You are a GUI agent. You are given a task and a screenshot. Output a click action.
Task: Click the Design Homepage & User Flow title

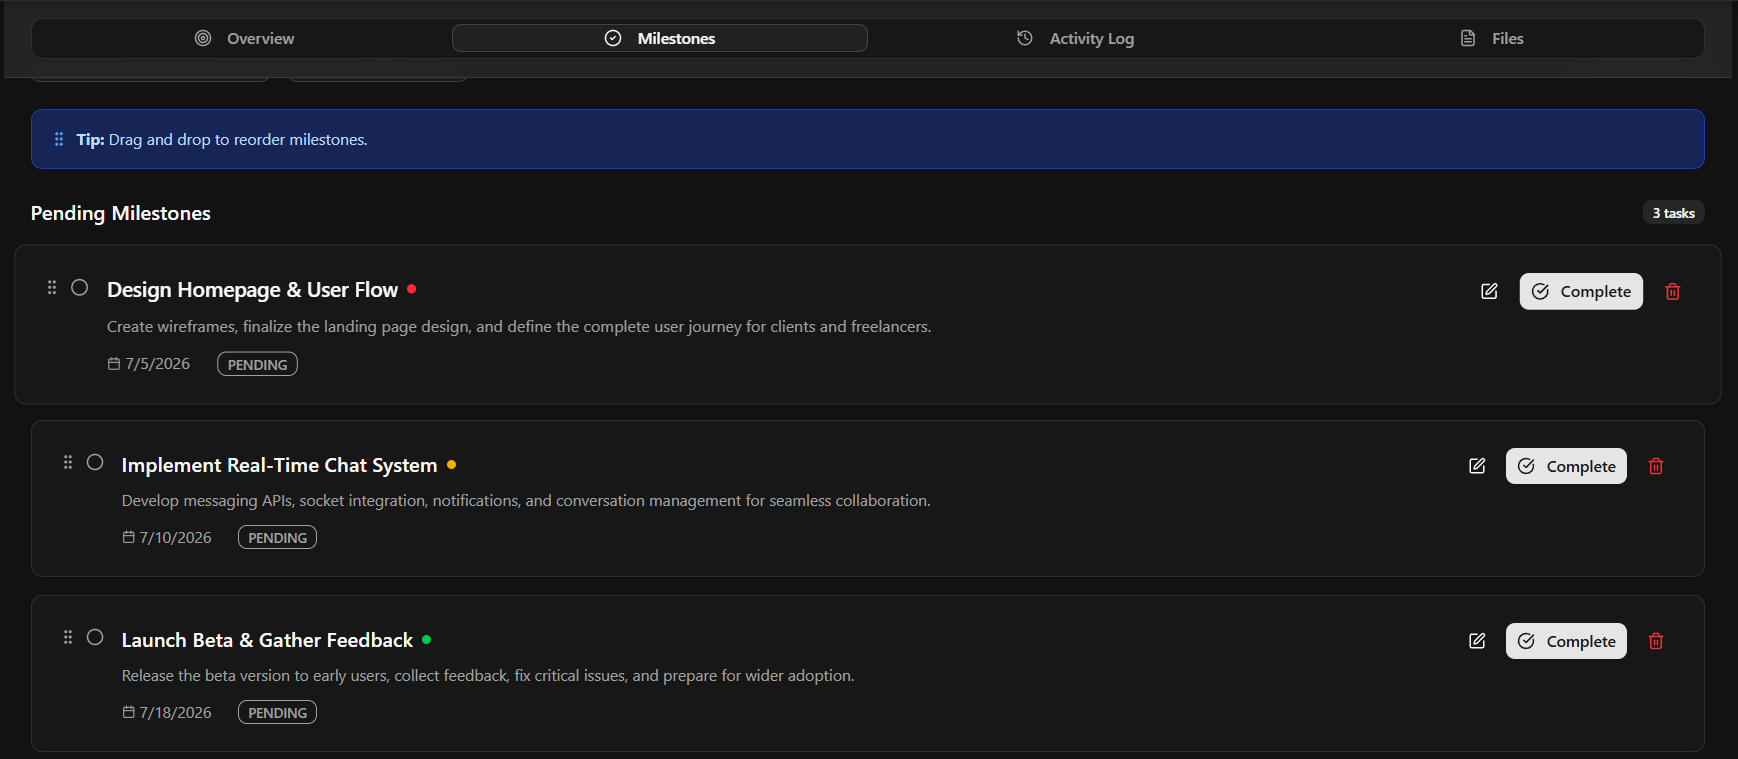click(252, 290)
